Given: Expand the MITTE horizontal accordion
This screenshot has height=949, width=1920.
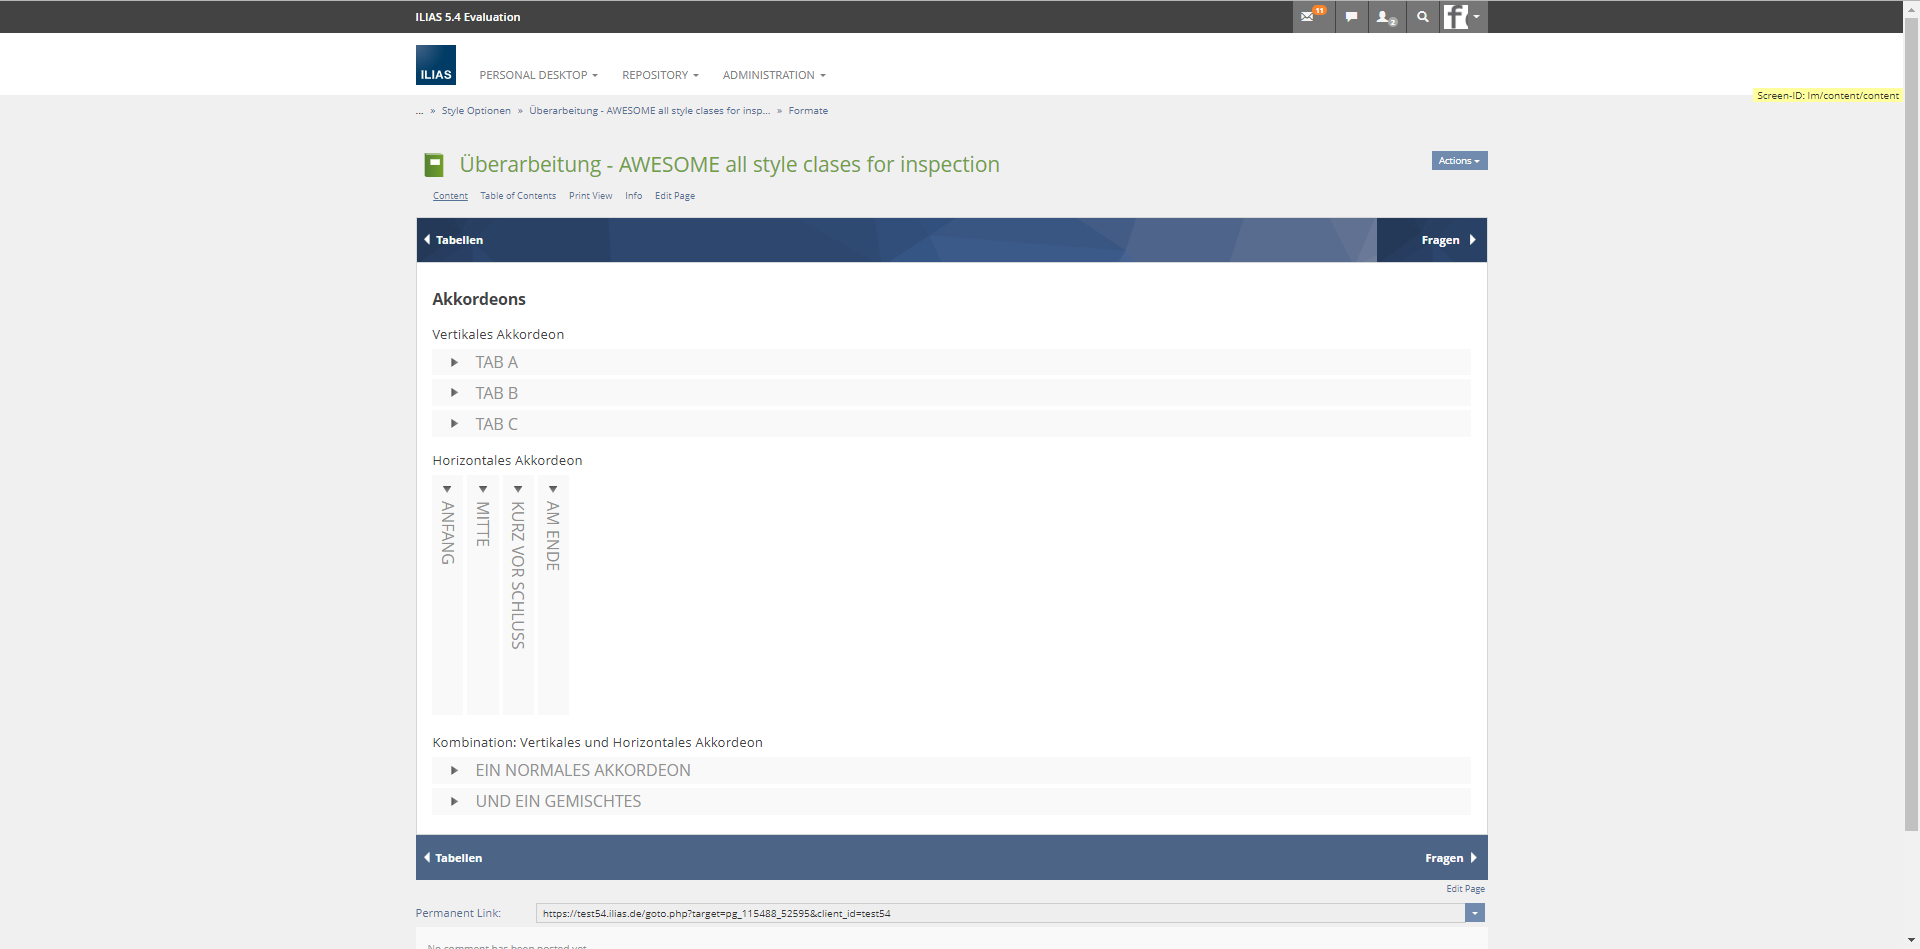Looking at the screenshot, I should click(x=483, y=595).
